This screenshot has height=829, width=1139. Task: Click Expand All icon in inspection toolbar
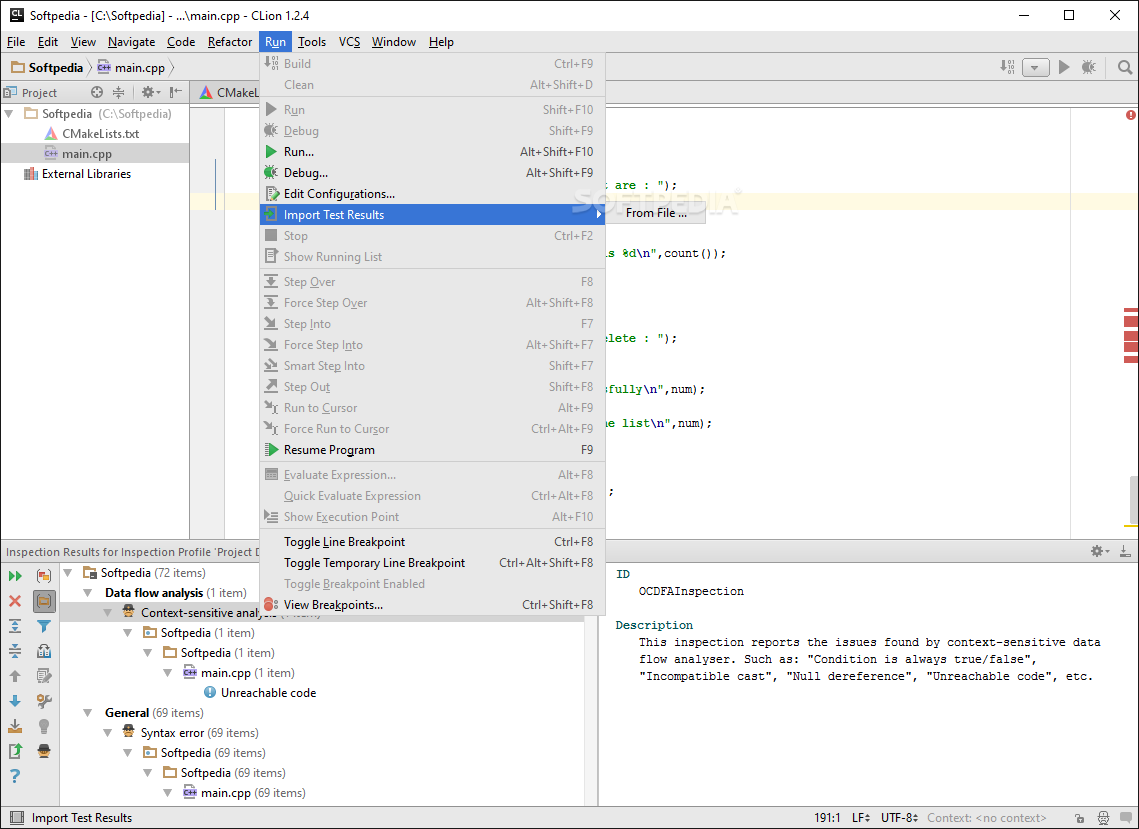click(15, 626)
